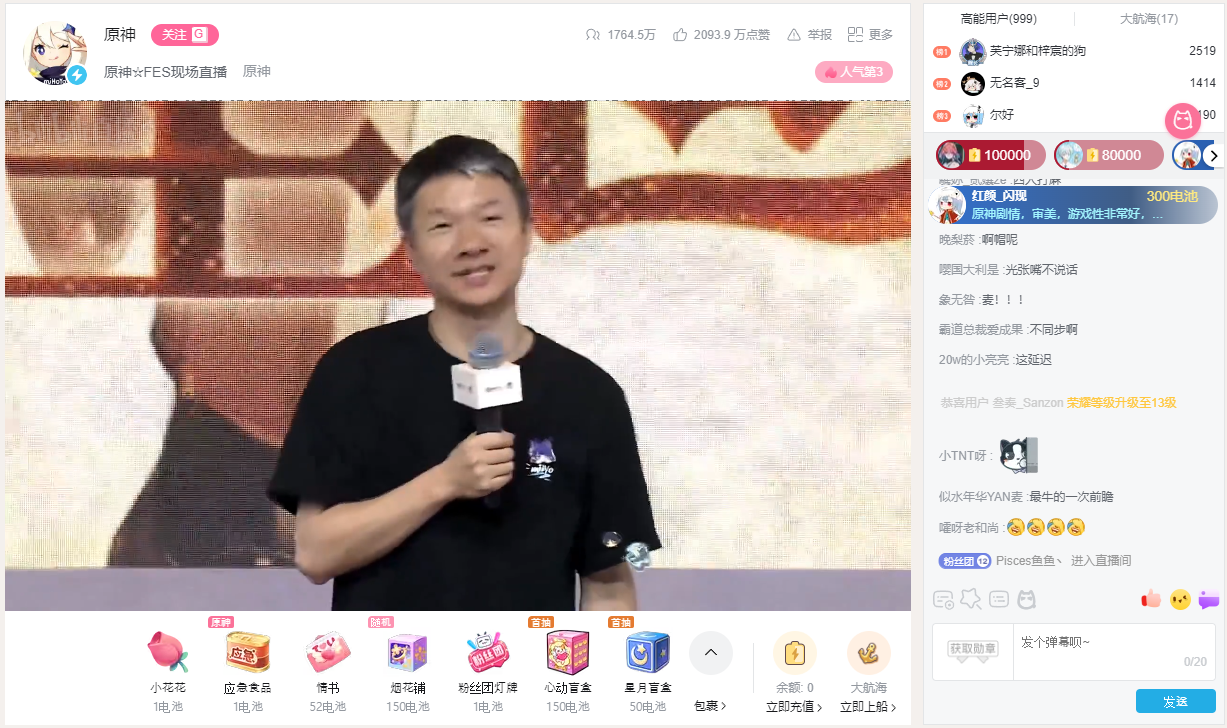Click the chat message 麦！！！
1227x728 pixels.
coord(1003,300)
